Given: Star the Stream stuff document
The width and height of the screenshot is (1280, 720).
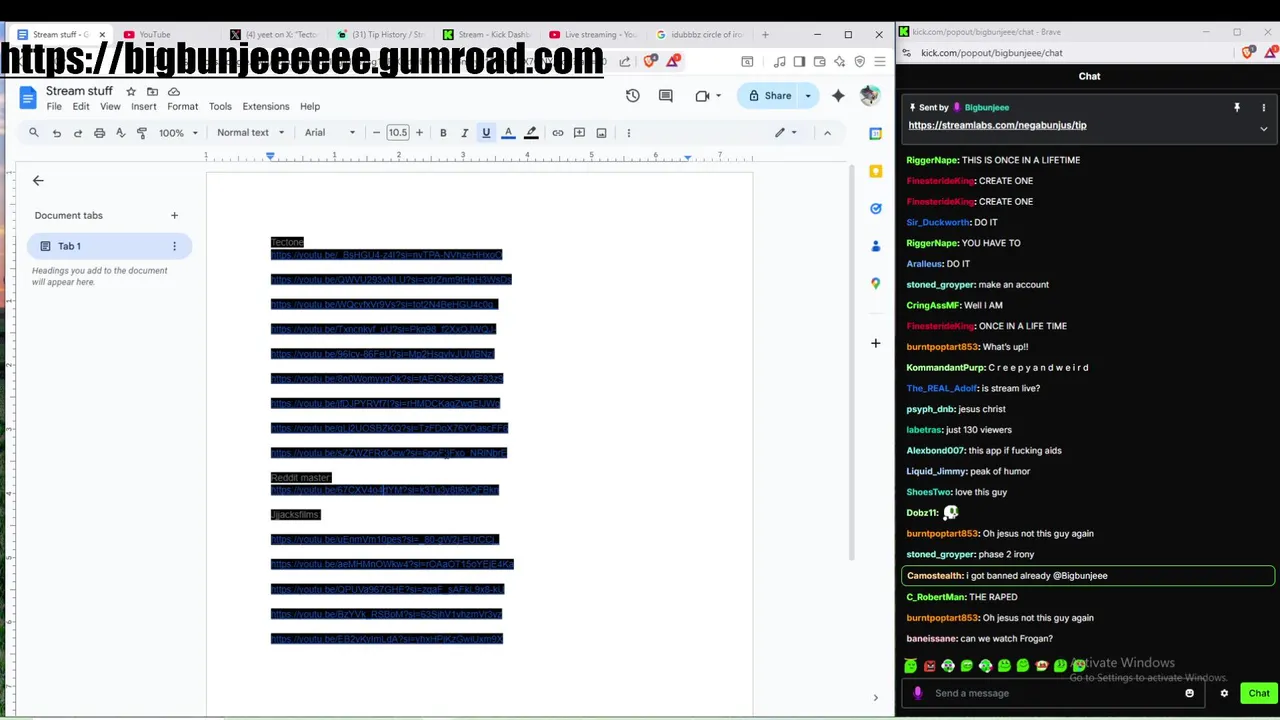Looking at the screenshot, I should [130, 92].
